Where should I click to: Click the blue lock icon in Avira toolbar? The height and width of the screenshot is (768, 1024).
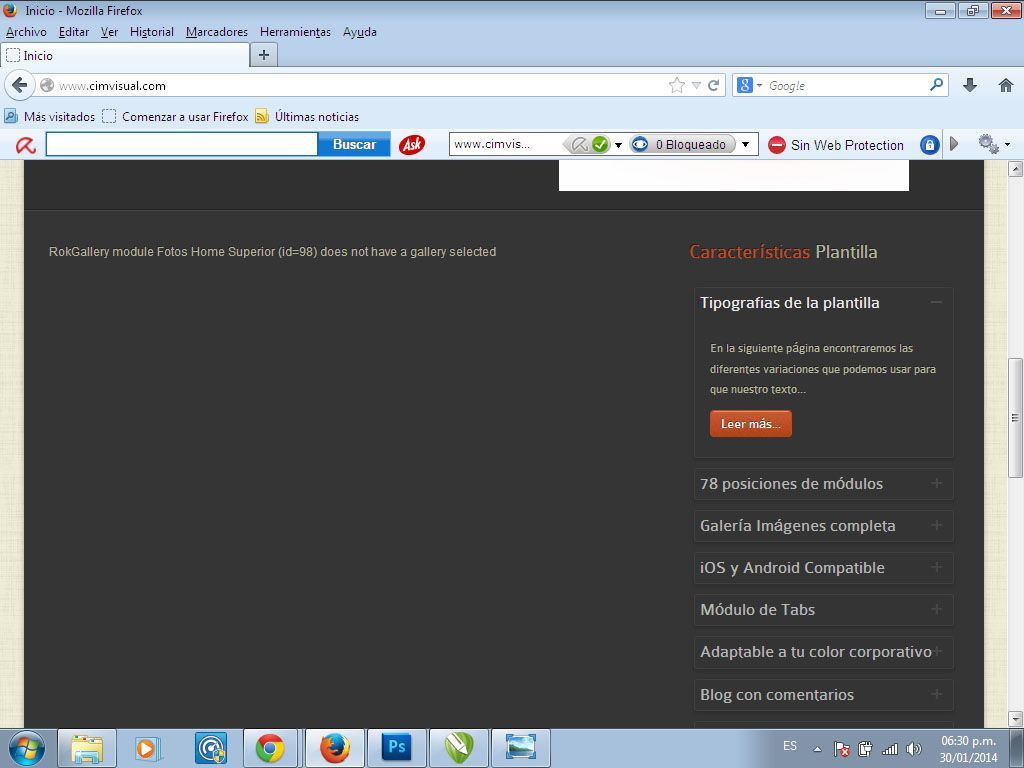929,145
